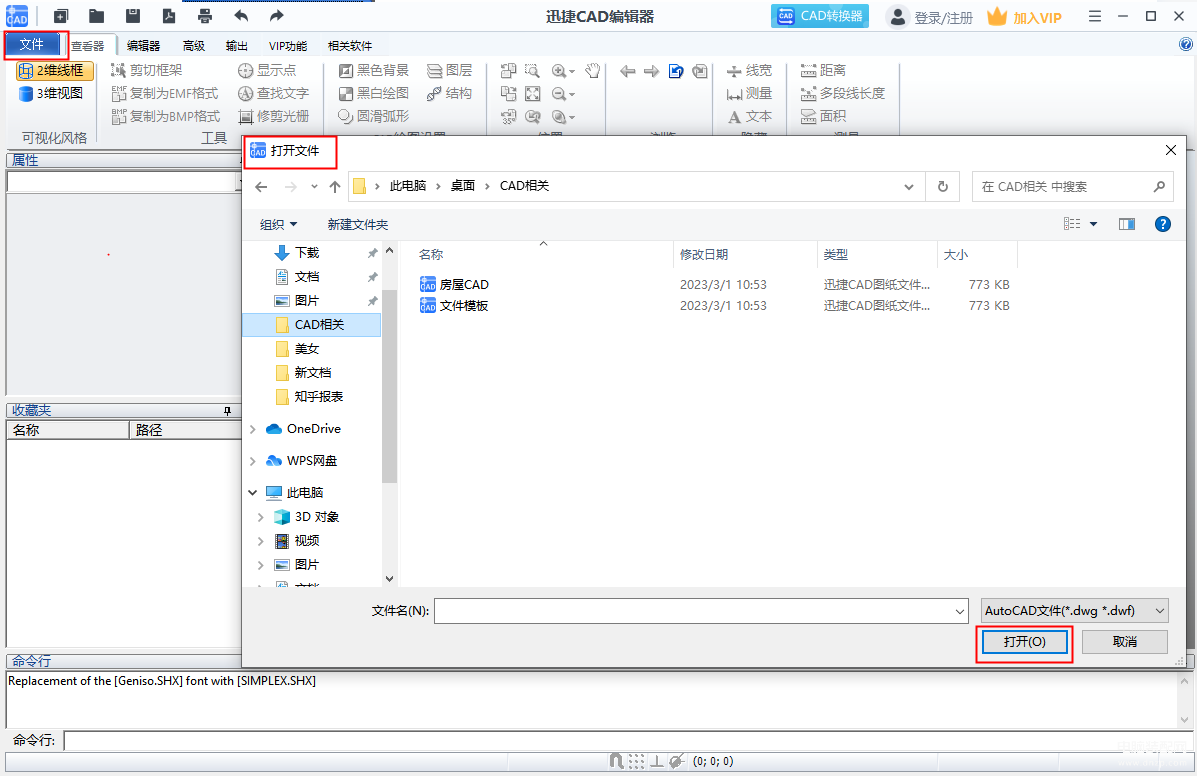
Task: Collapse the 此电脑 tree node
Action: 253,493
